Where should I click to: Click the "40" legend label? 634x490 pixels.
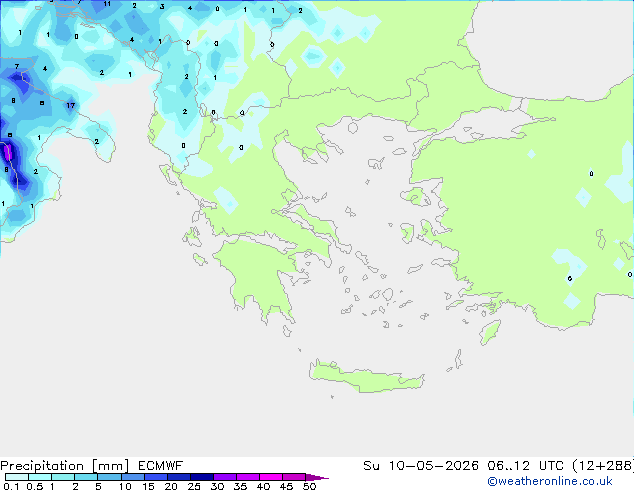tap(263, 486)
